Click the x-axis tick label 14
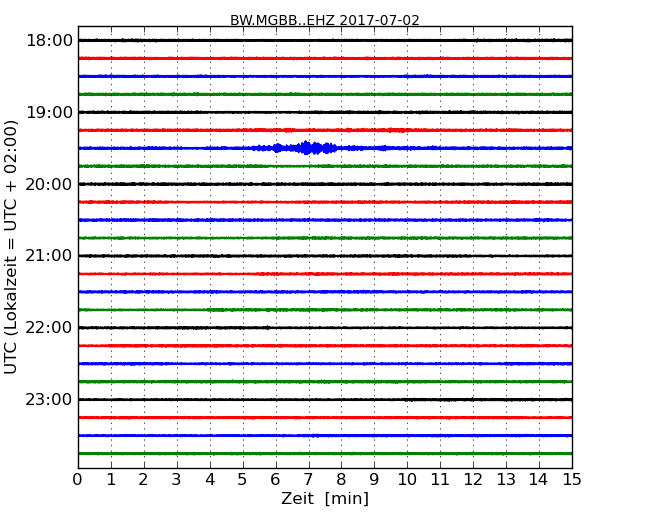The width and height of the screenshot is (650, 520). coord(538,480)
